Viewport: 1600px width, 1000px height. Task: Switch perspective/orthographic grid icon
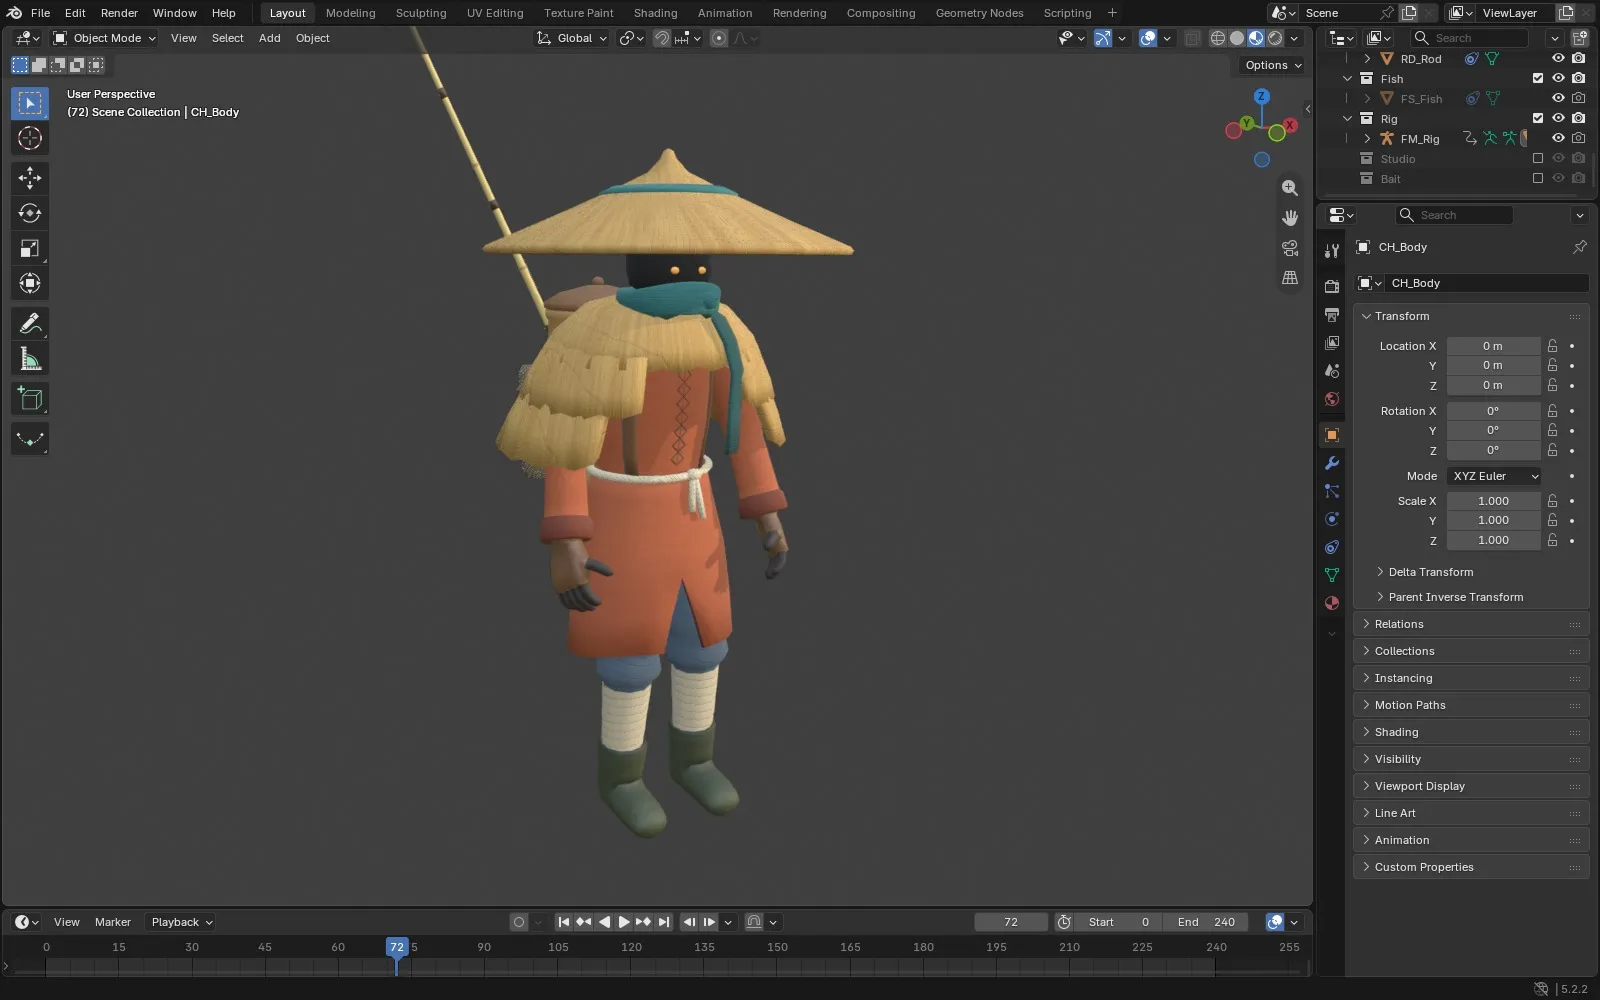(1290, 278)
